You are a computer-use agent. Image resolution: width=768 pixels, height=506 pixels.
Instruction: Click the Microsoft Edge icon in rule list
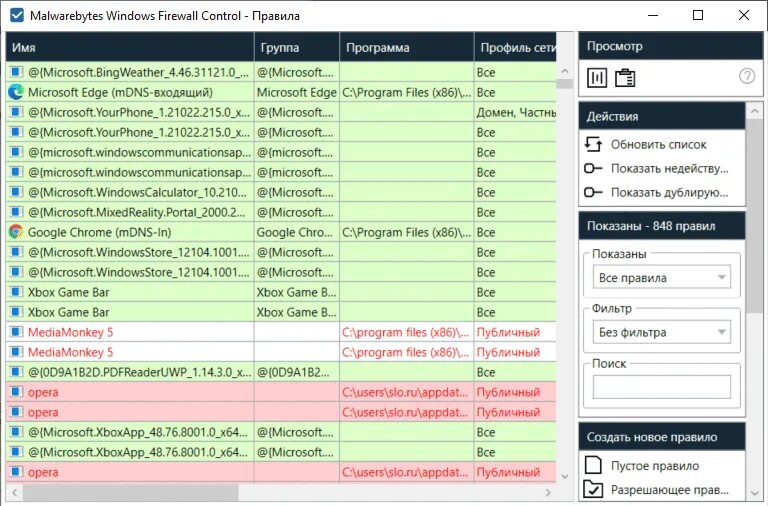16,92
